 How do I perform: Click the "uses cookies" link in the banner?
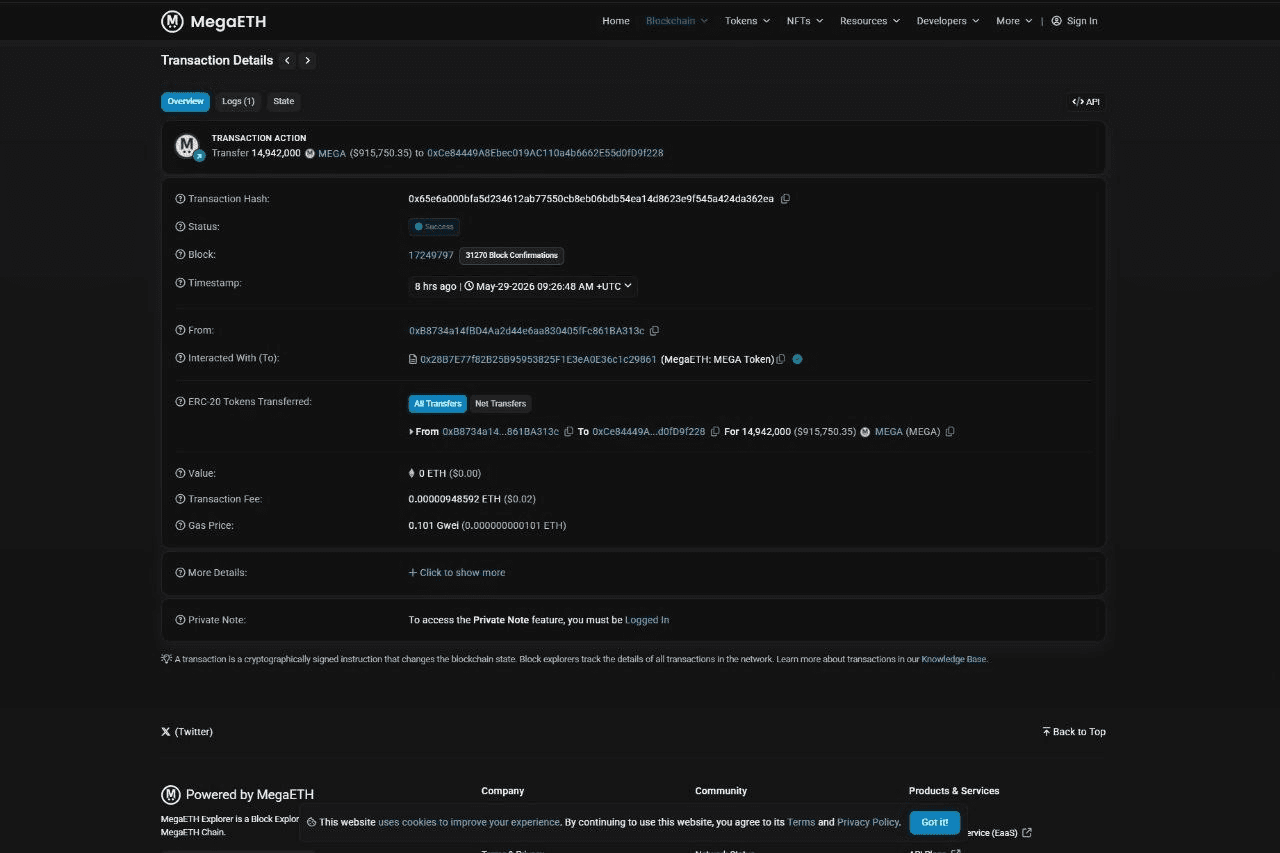(x=469, y=822)
